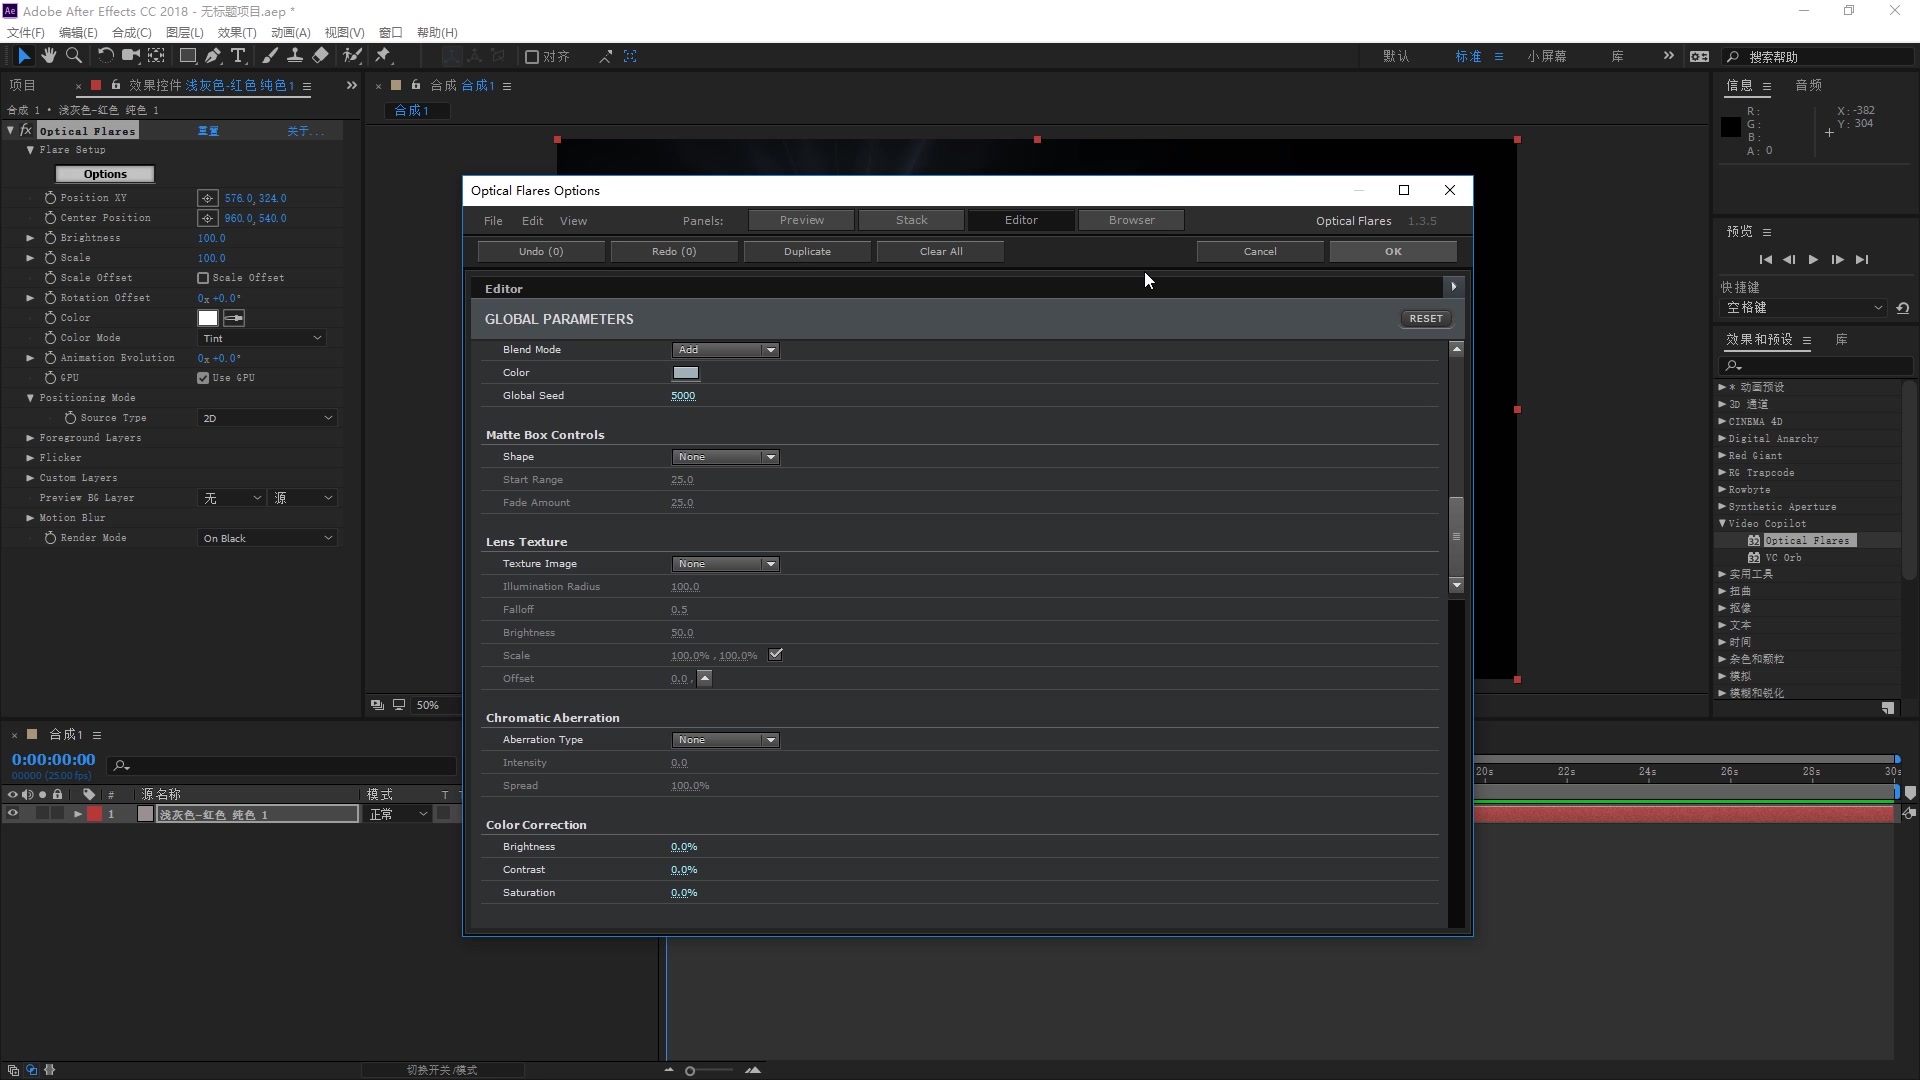The image size is (1920, 1080).
Task: Switch to the Browser panel tab
Action: (x=1131, y=220)
